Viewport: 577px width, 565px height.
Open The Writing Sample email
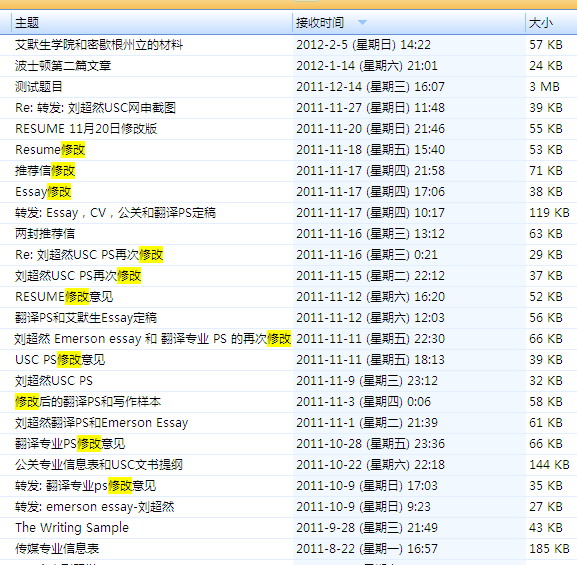(x=288, y=528)
